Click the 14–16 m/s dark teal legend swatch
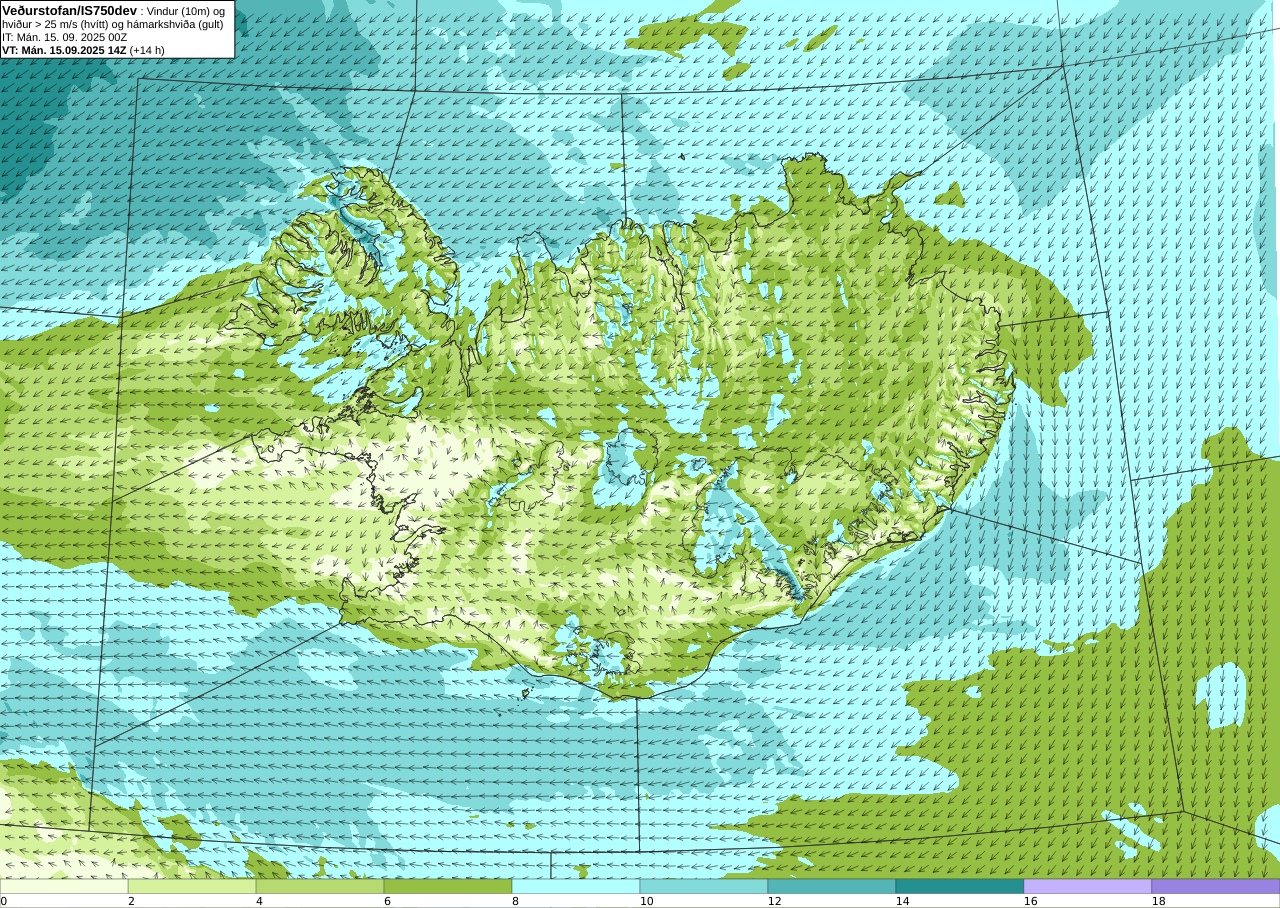 pyautogui.click(x=960, y=886)
